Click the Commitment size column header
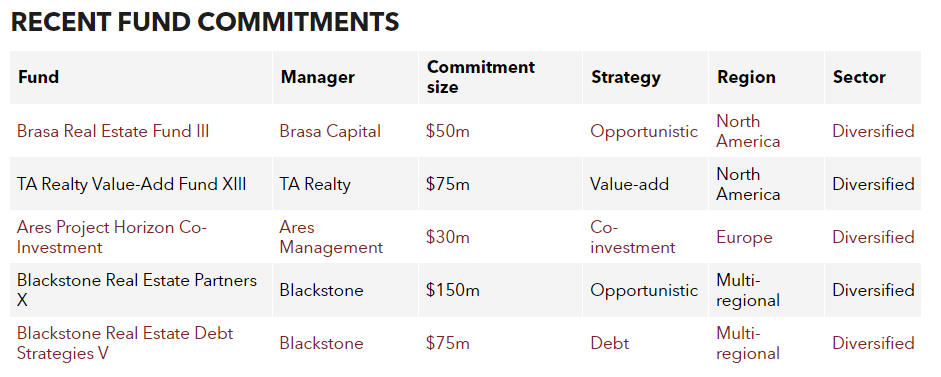941x377 pixels. pyautogui.click(x=481, y=77)
